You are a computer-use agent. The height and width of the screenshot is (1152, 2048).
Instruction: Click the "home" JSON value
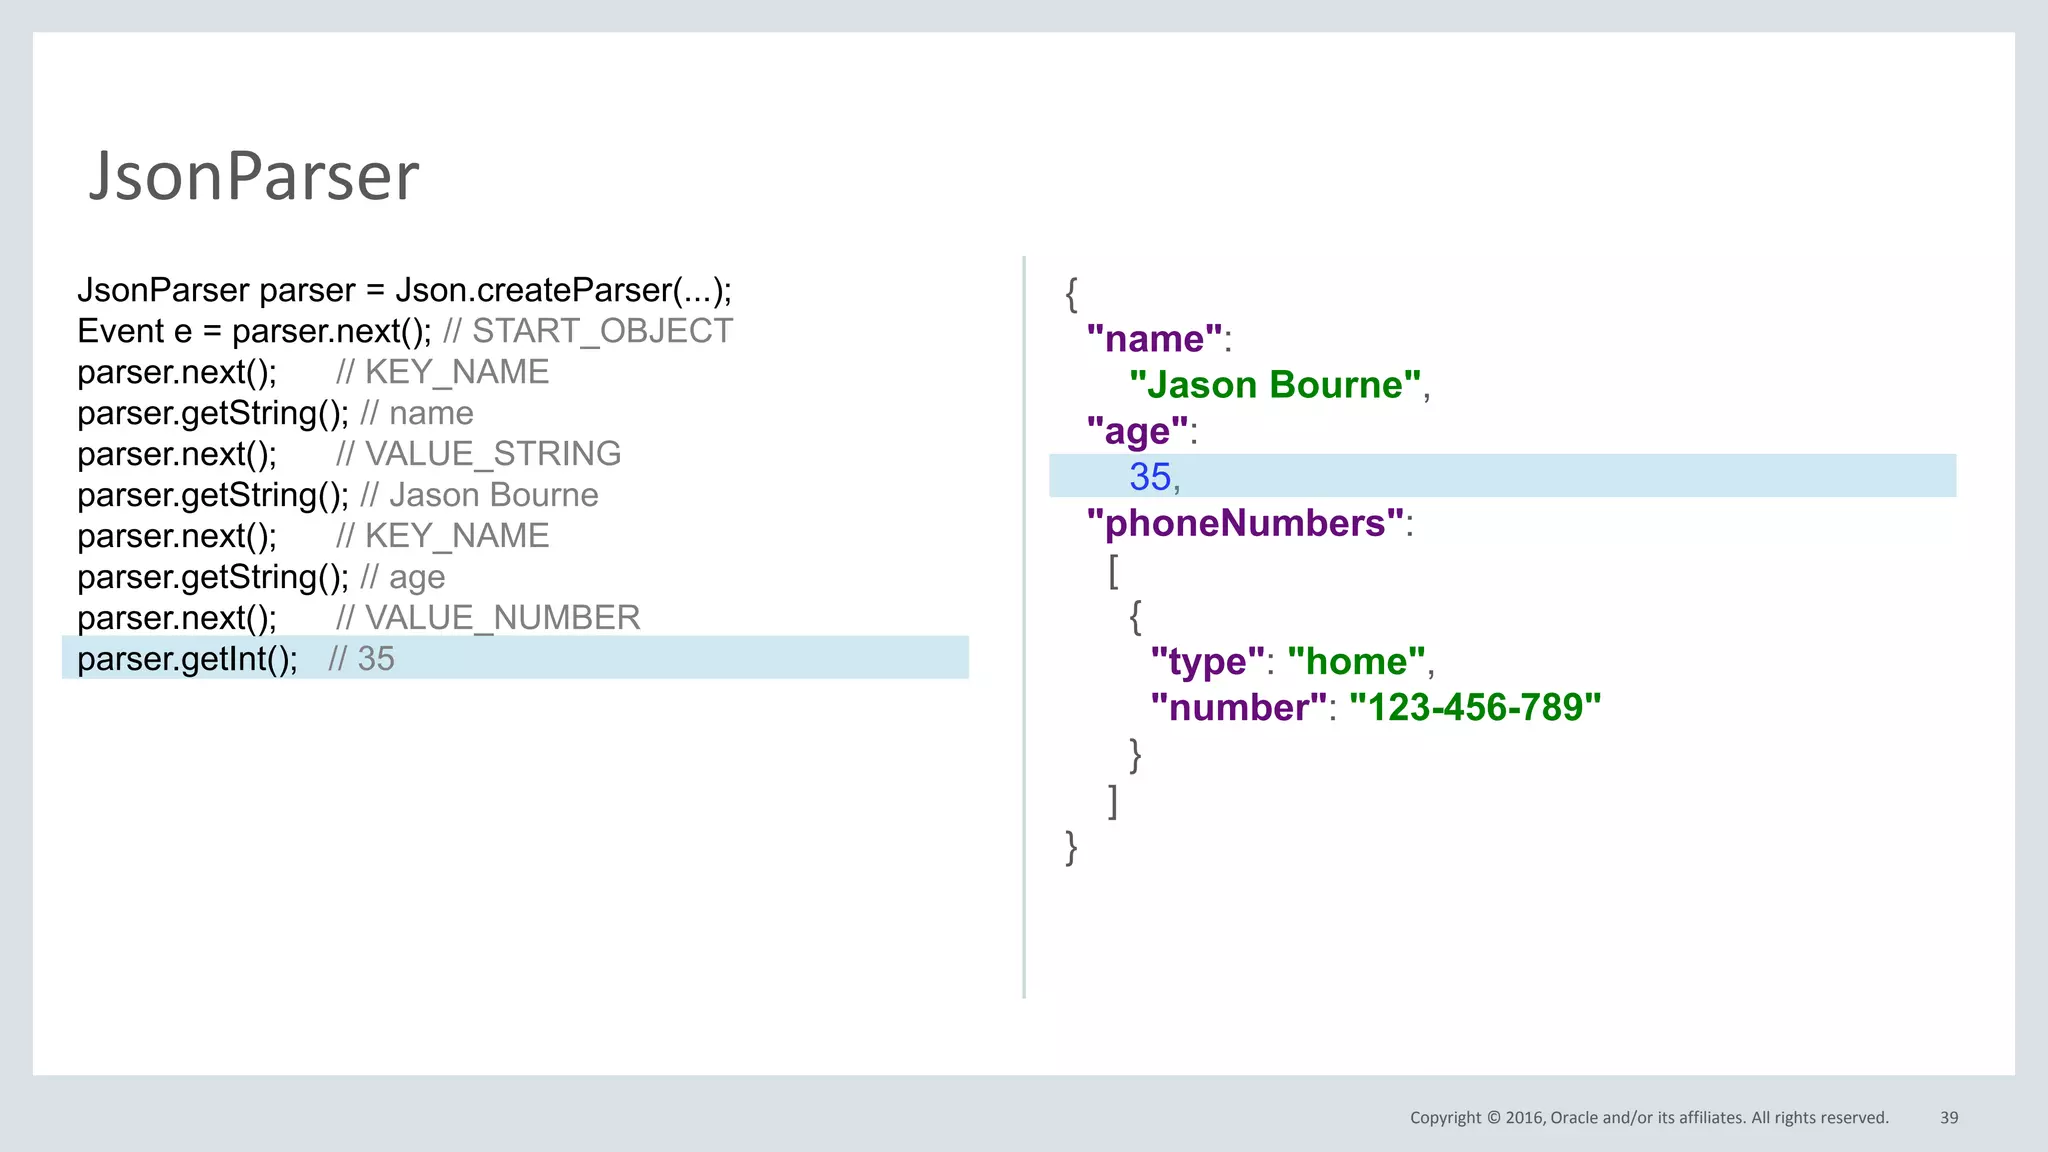click(1356, 662)
